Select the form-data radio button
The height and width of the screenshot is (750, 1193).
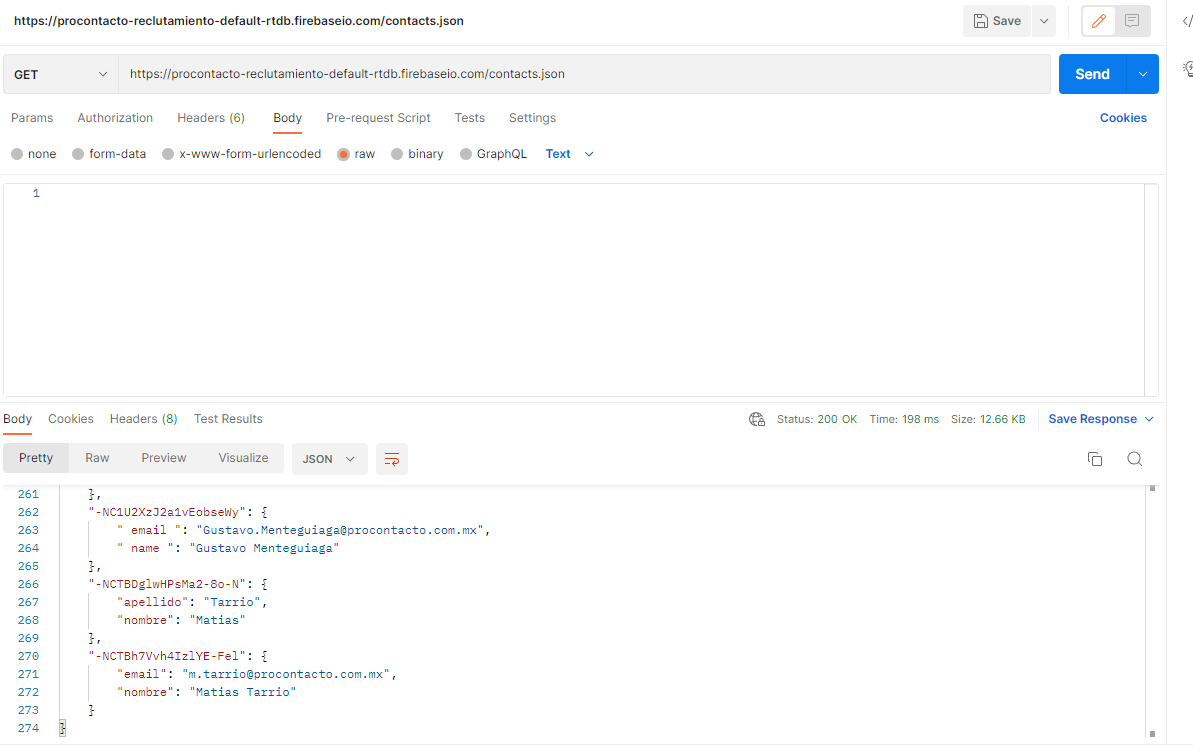coord(78,154)
